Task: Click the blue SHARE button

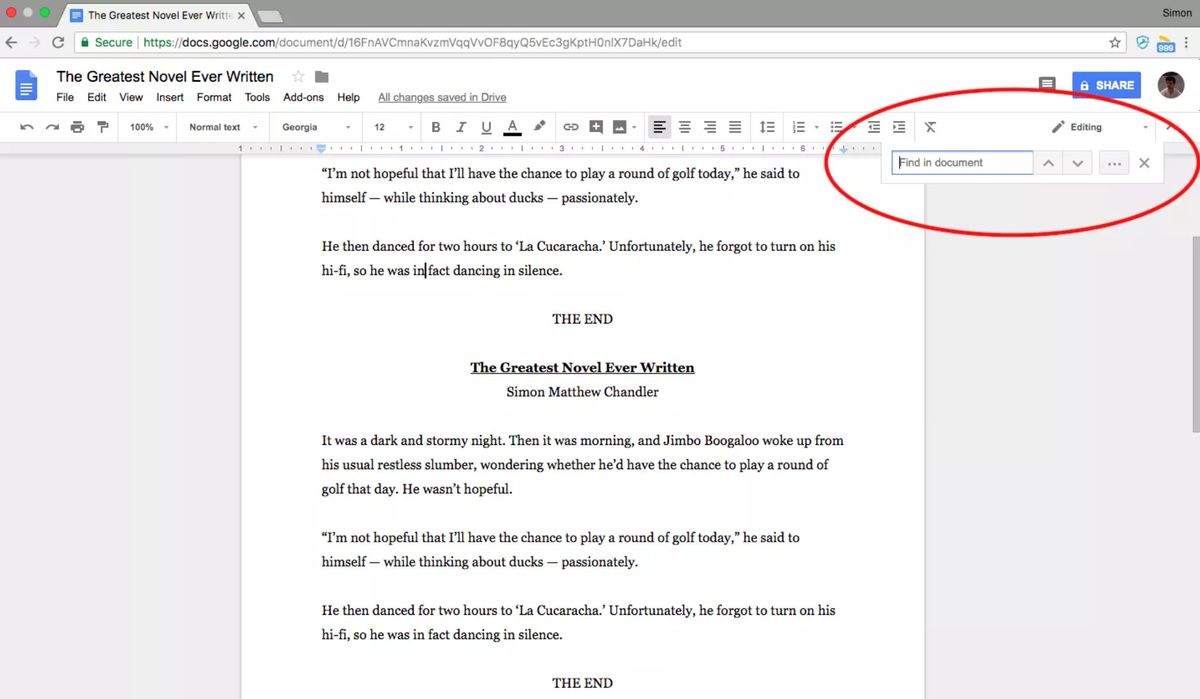Action: (x=1106, y=85)
